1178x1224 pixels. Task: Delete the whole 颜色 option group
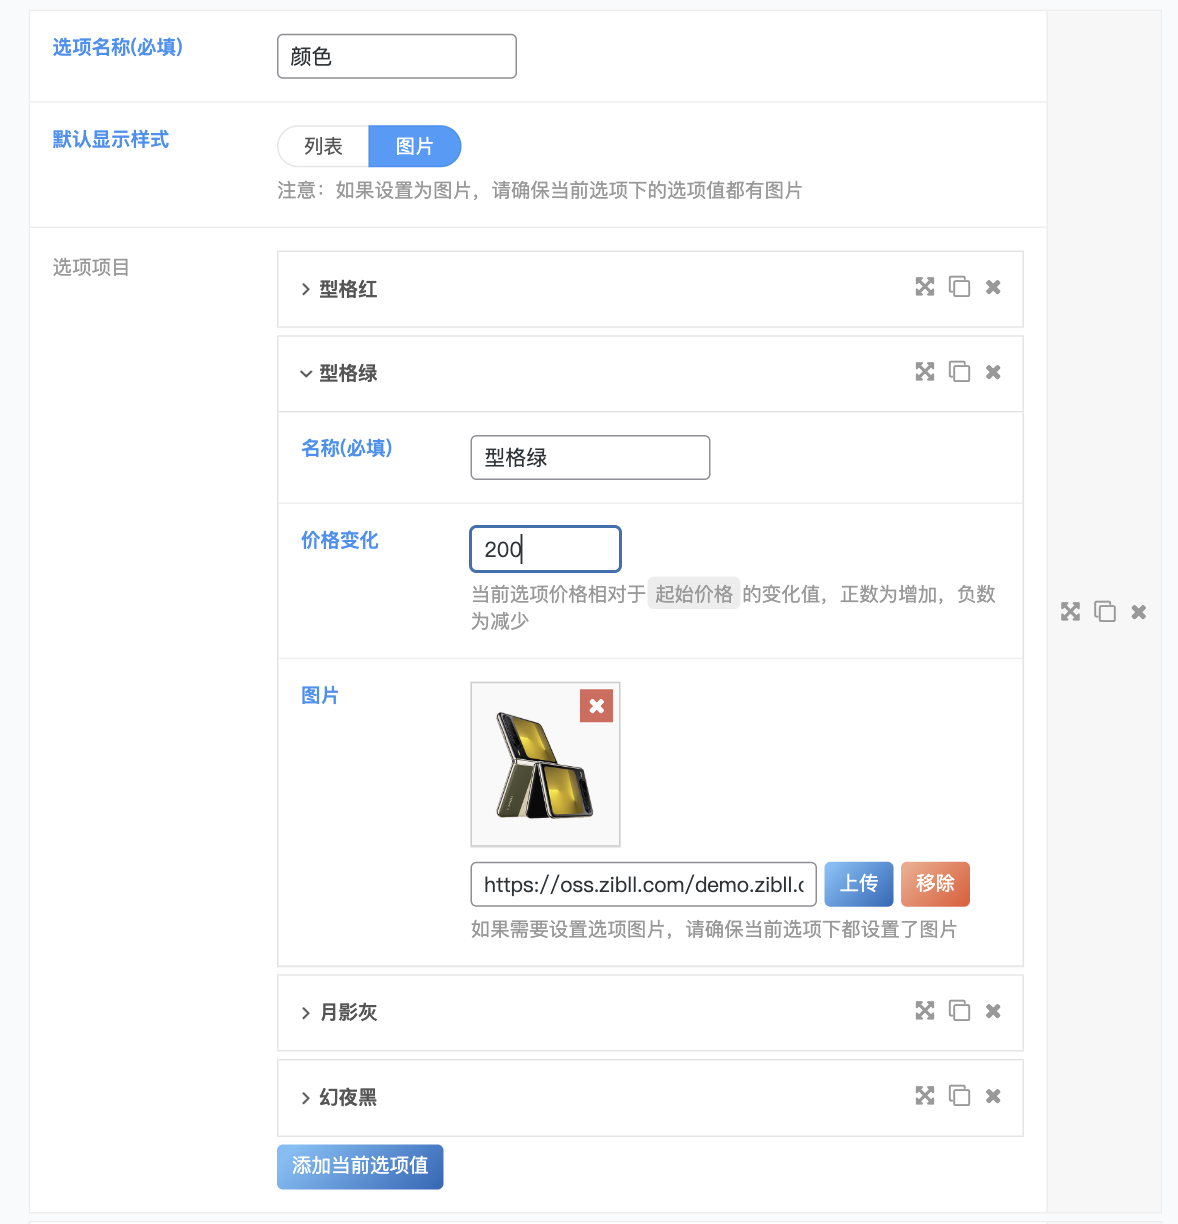pyautogui.click(x=1137, y=611)
